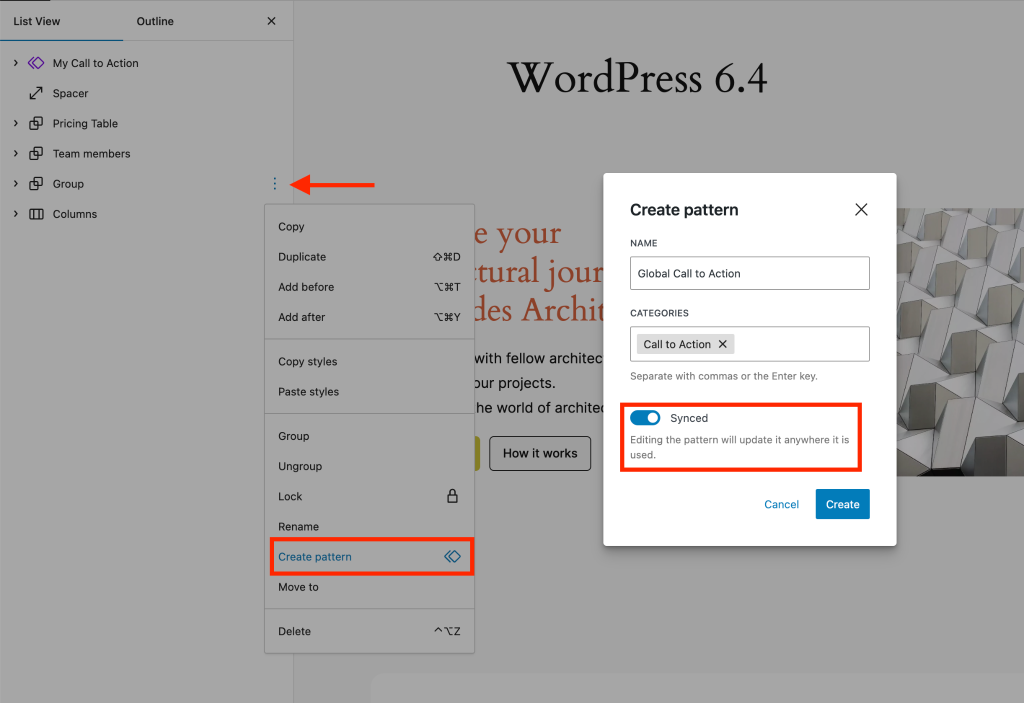1024x703 pixels.
Task: Remove the Call to Action category tag
Action: pyautogui.click(x=722, y=344)
